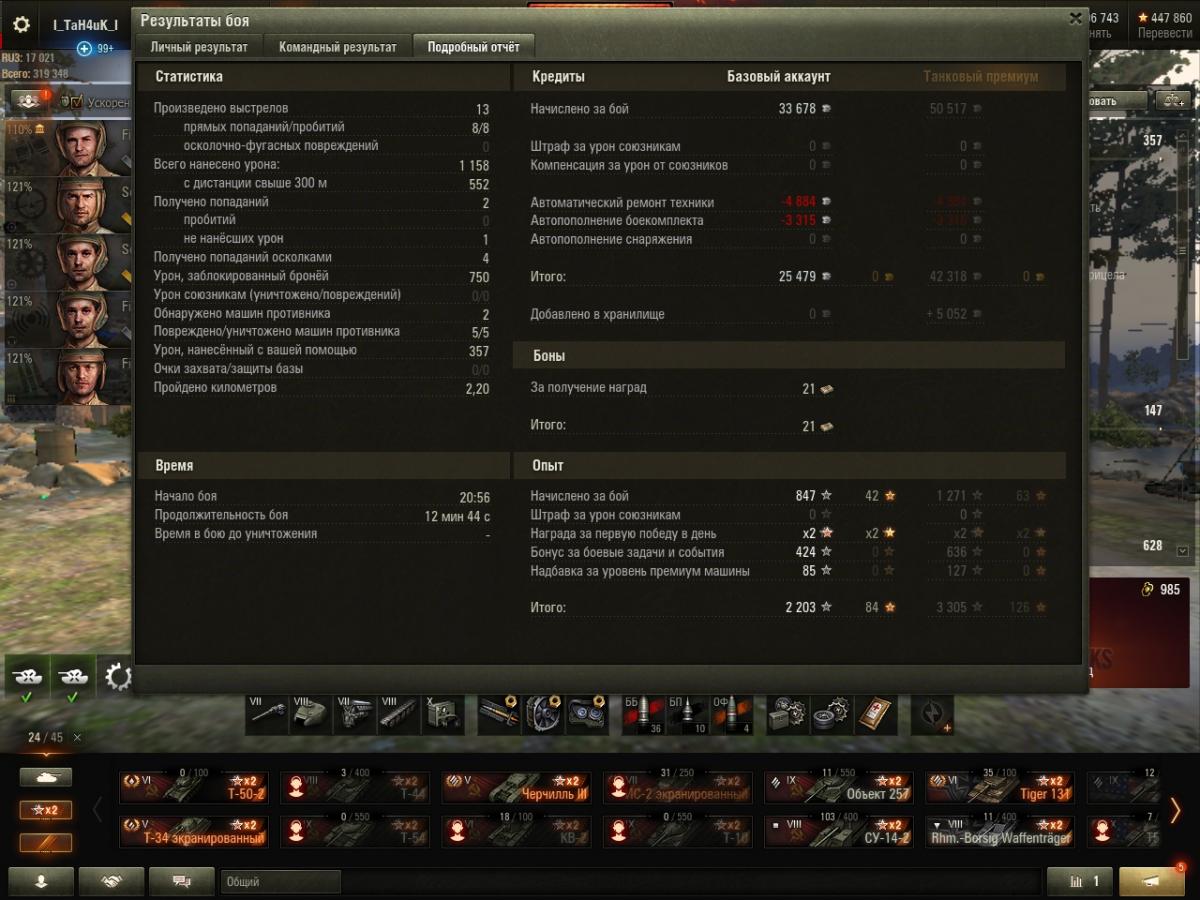Open the gun rammer equipment slot
The height and width of the screenshot is (900, 1200).
pos(498,715)
